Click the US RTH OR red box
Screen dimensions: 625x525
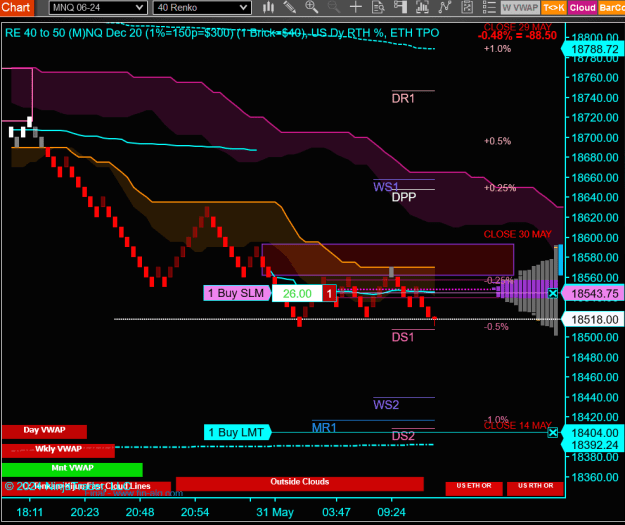click(536, 488)
